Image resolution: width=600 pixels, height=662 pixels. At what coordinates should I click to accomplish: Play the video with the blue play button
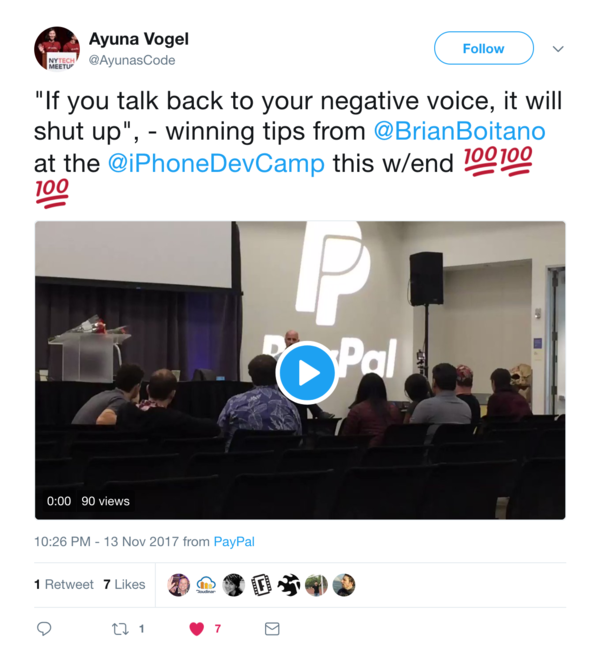[x=307, y=373]
